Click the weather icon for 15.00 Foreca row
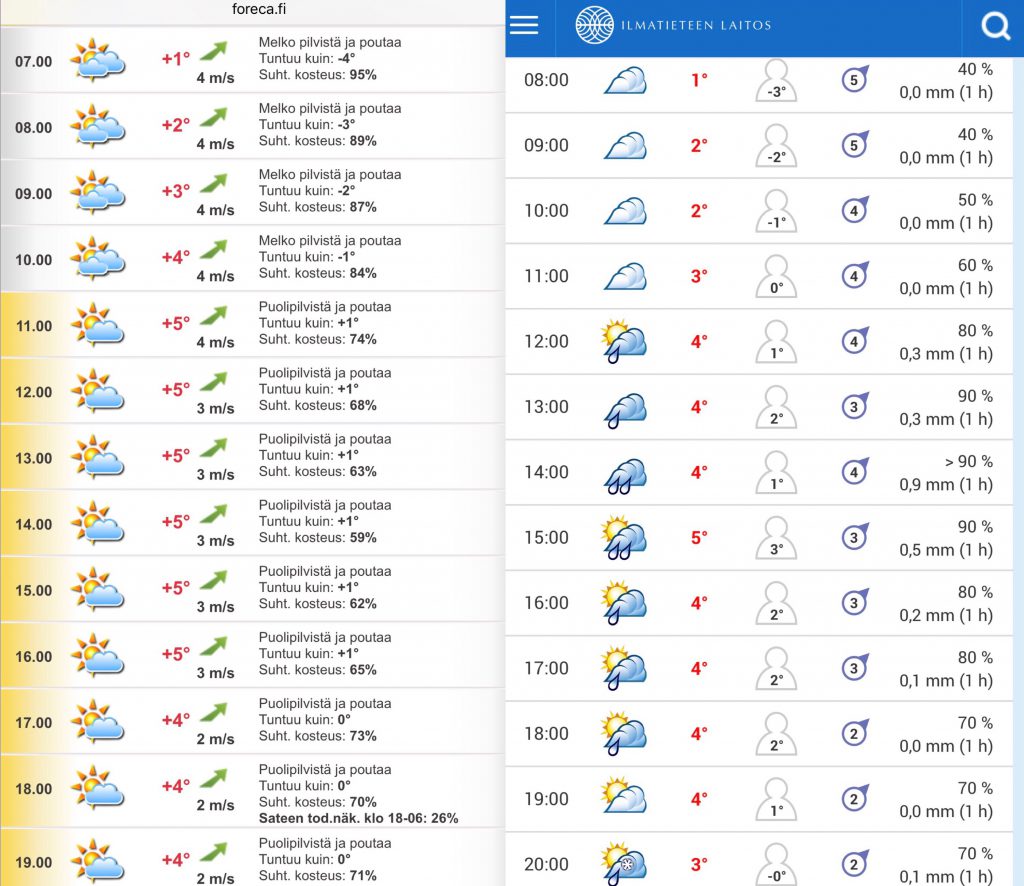The width and height of the screenshot is (1024, 886). point(97,590)
